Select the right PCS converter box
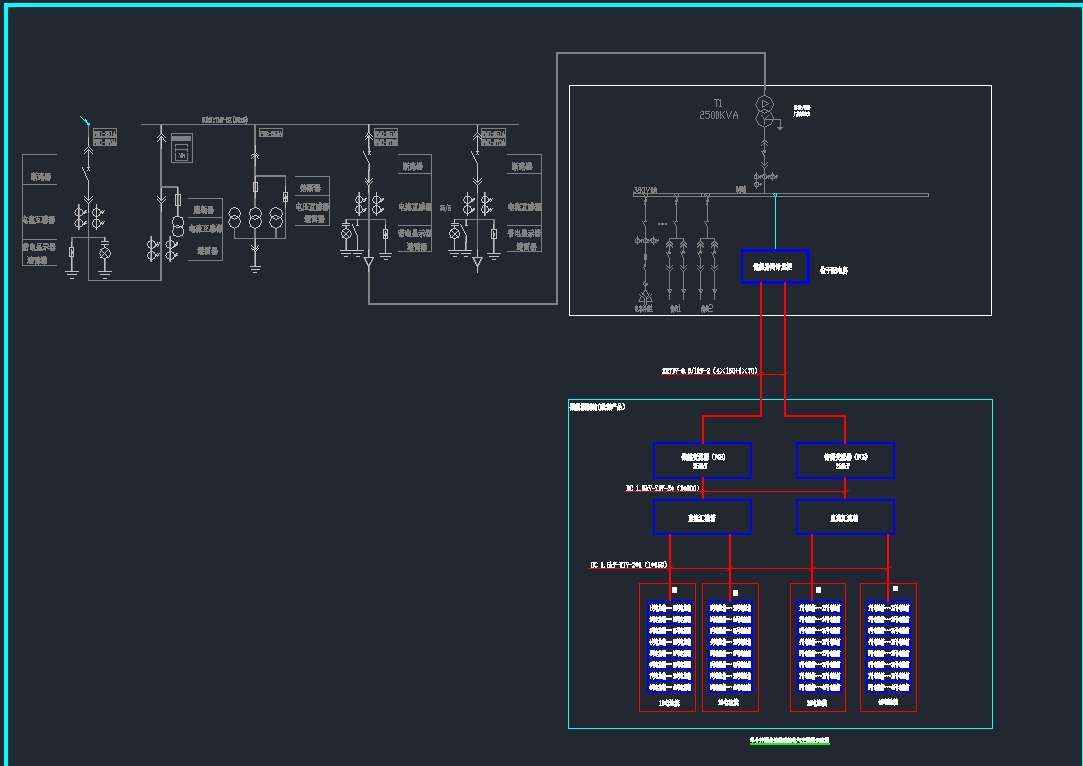Image resolution: width=1083 pixels, height=766 pixels. click(x=845, y=460)
